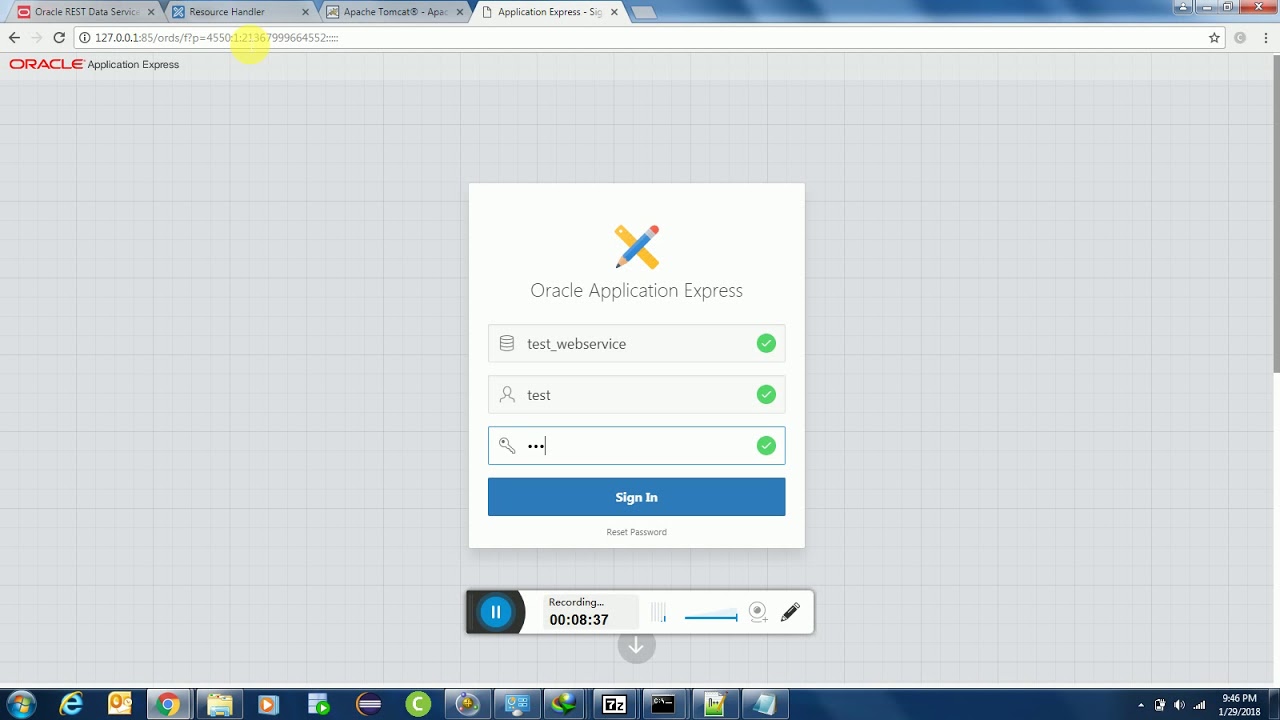Pause the screen recording
Viewport: 1280px width, 720px height.
coord(495,612)
